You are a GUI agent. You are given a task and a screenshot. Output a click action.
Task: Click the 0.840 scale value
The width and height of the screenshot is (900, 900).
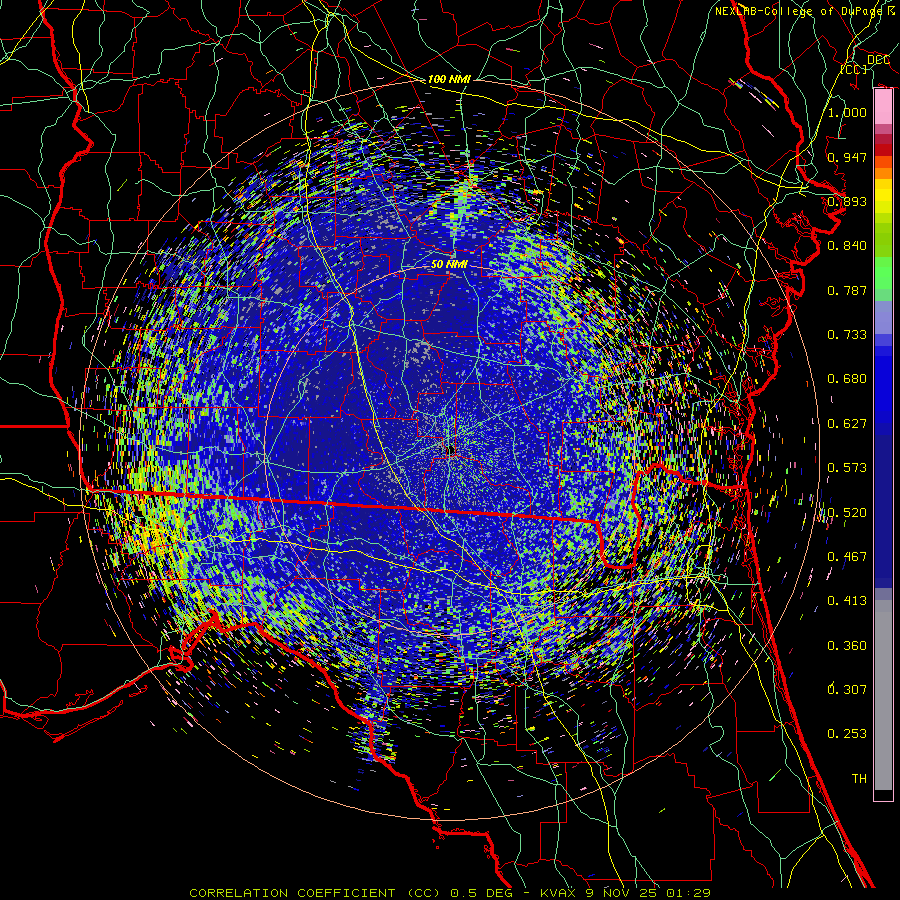[x=847, y=246]
